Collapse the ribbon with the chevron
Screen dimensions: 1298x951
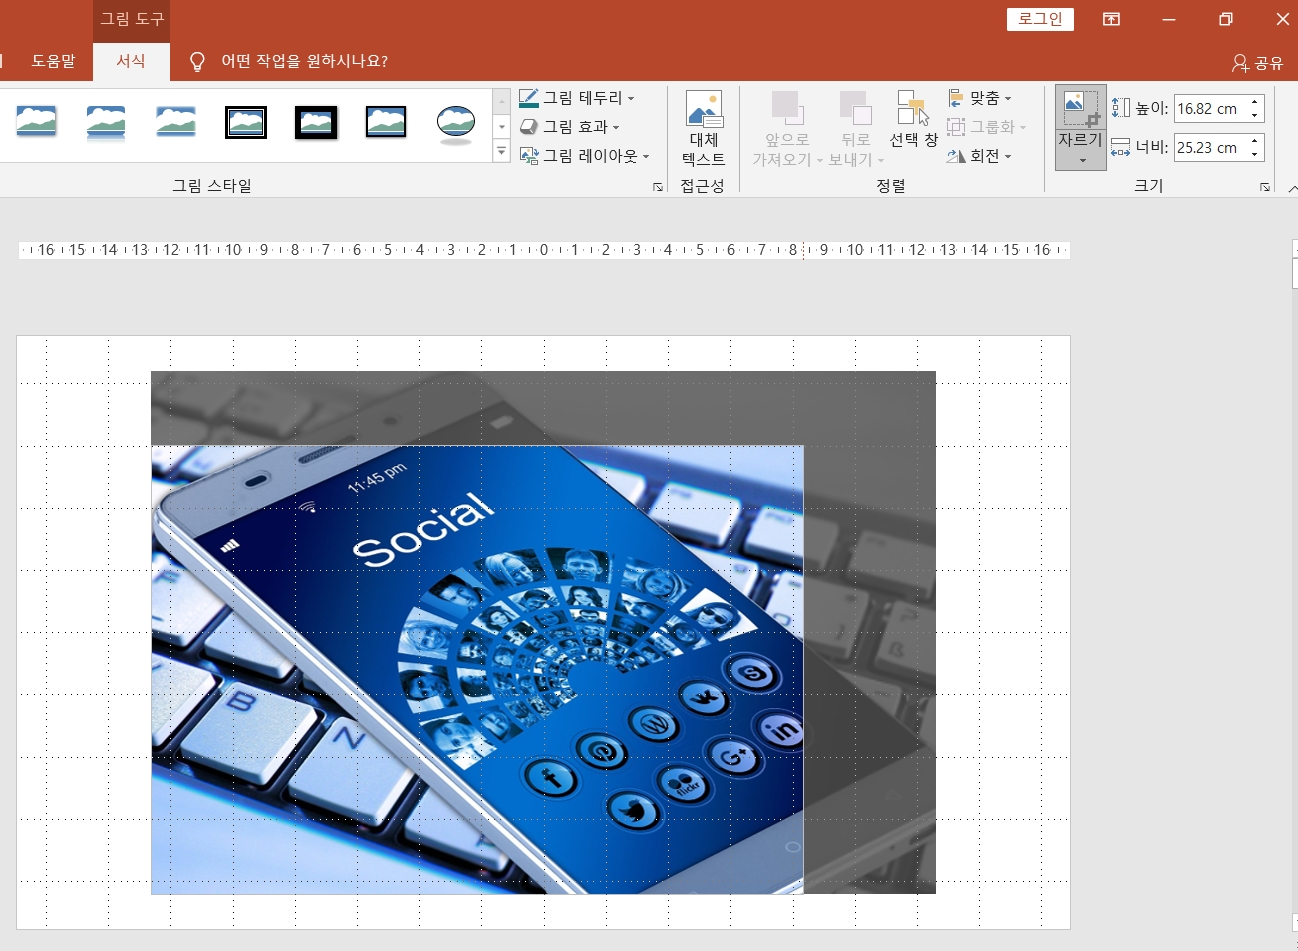1291,187
